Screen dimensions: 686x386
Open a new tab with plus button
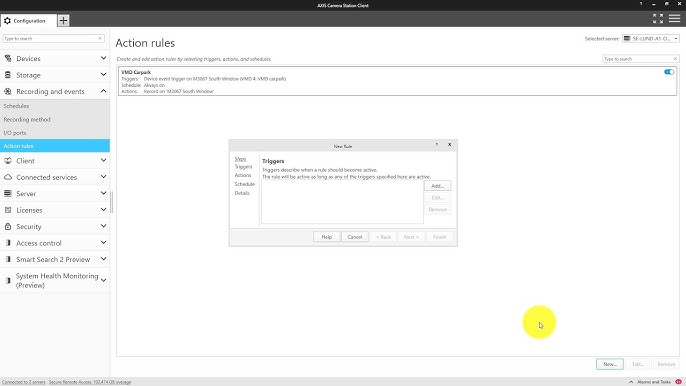[x=63, y=21]
